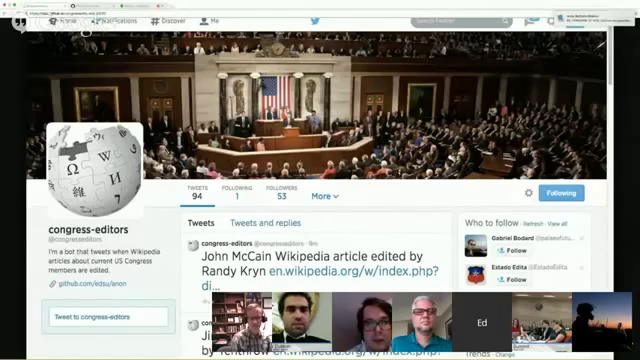Switch to the second browser tab

pyautogui.click(x=92, y=6)
